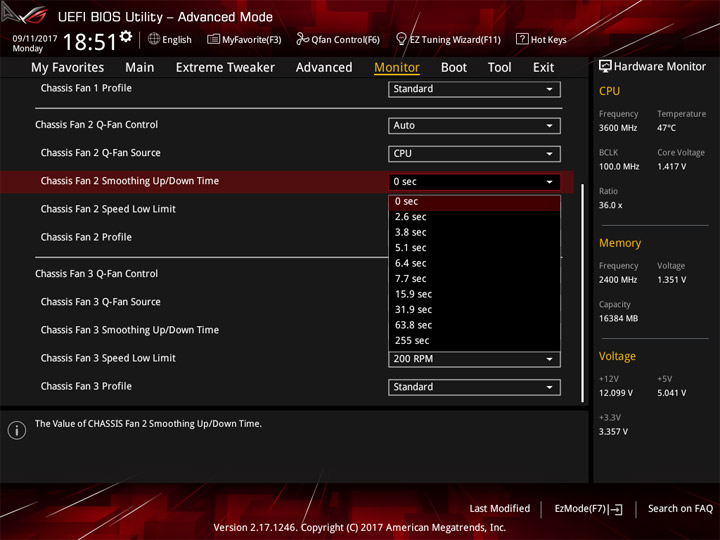Switch to the Main tab
This screenshot has height=540, width=720.
tap(140, 68)
